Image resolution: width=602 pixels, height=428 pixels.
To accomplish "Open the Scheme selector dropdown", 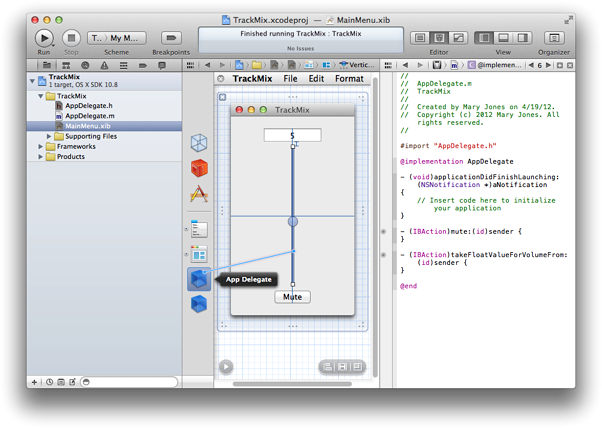I will [x=117, y=38].
